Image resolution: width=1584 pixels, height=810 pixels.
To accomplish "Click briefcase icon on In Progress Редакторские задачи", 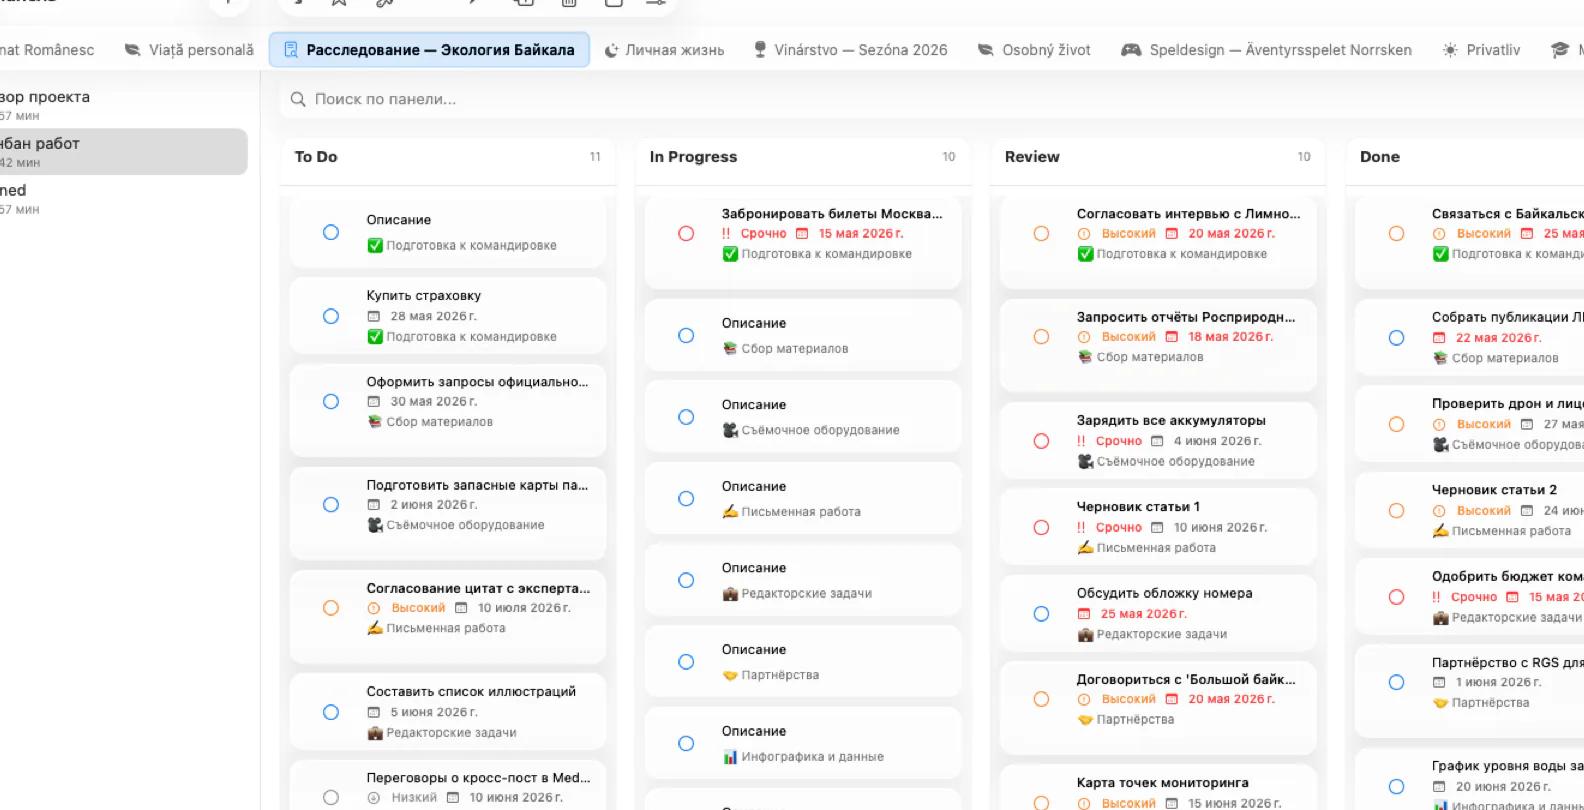I will tap(730, 593).
